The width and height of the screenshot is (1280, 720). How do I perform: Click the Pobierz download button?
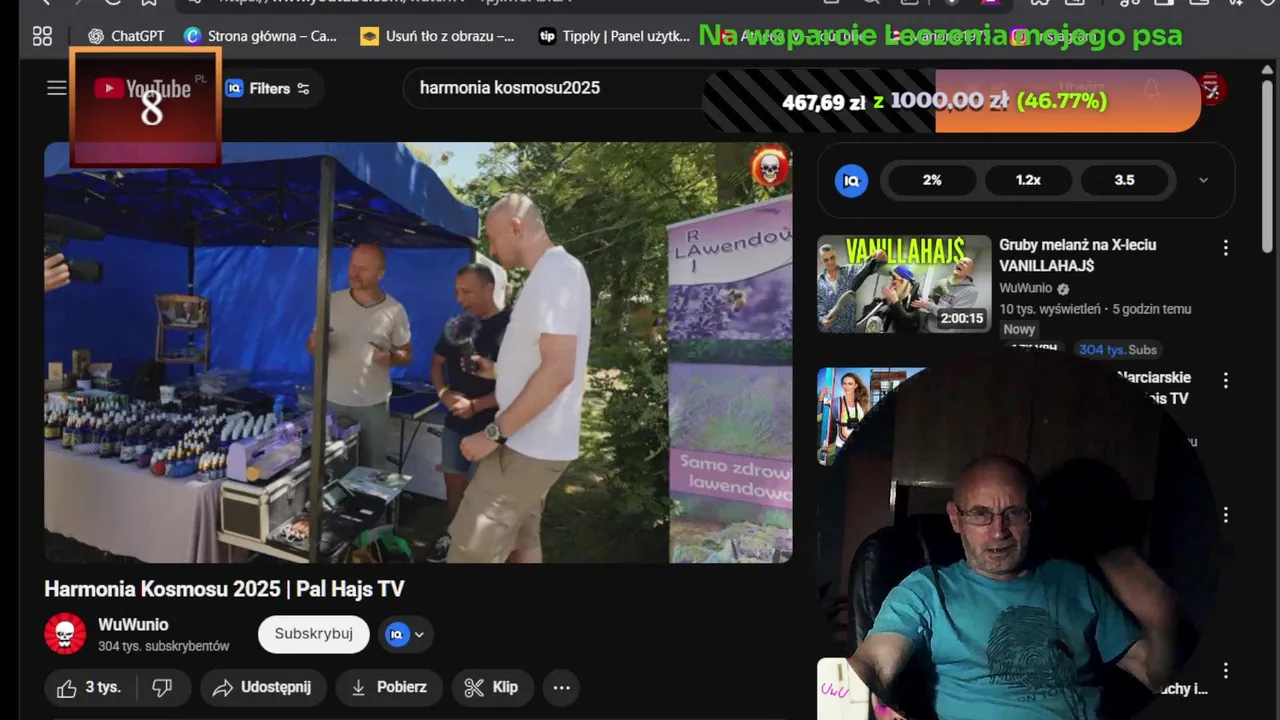coord(389,687)
